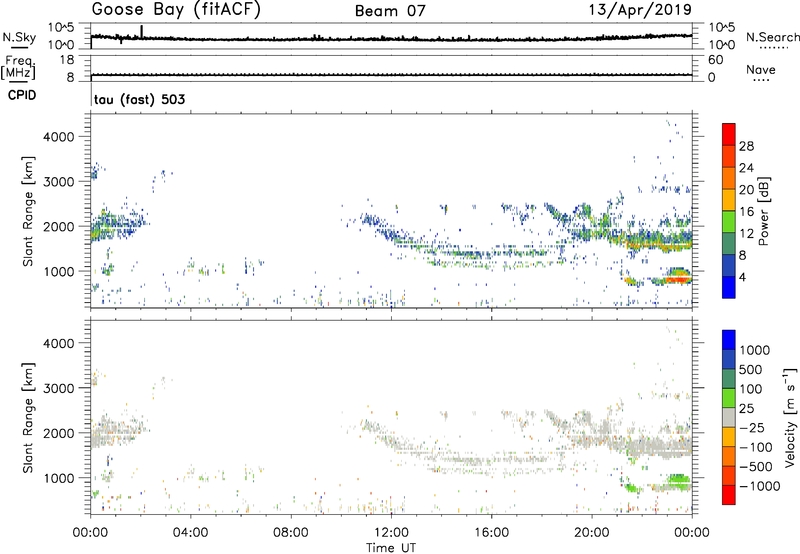Click the "Slant Range [km]" label of power panel
Image resolution: width=800 pixels, height=554 pixels.
(x=28, y=211)
